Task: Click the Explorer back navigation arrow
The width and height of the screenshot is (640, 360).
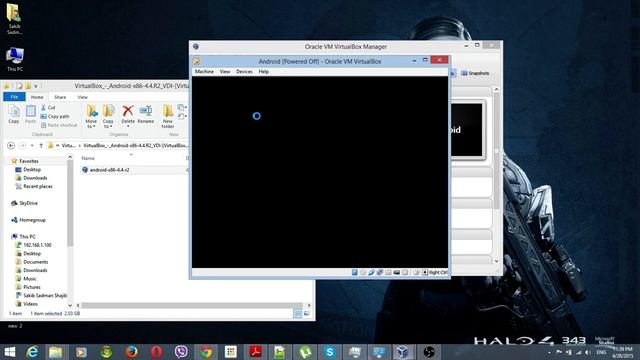Action: pyautogui.click(x=11, y=146)
